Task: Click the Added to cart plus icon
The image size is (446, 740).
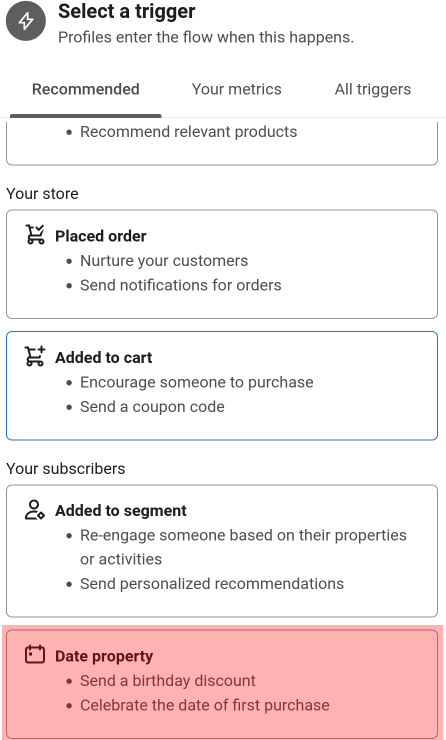Action: [x=35, y=356]
